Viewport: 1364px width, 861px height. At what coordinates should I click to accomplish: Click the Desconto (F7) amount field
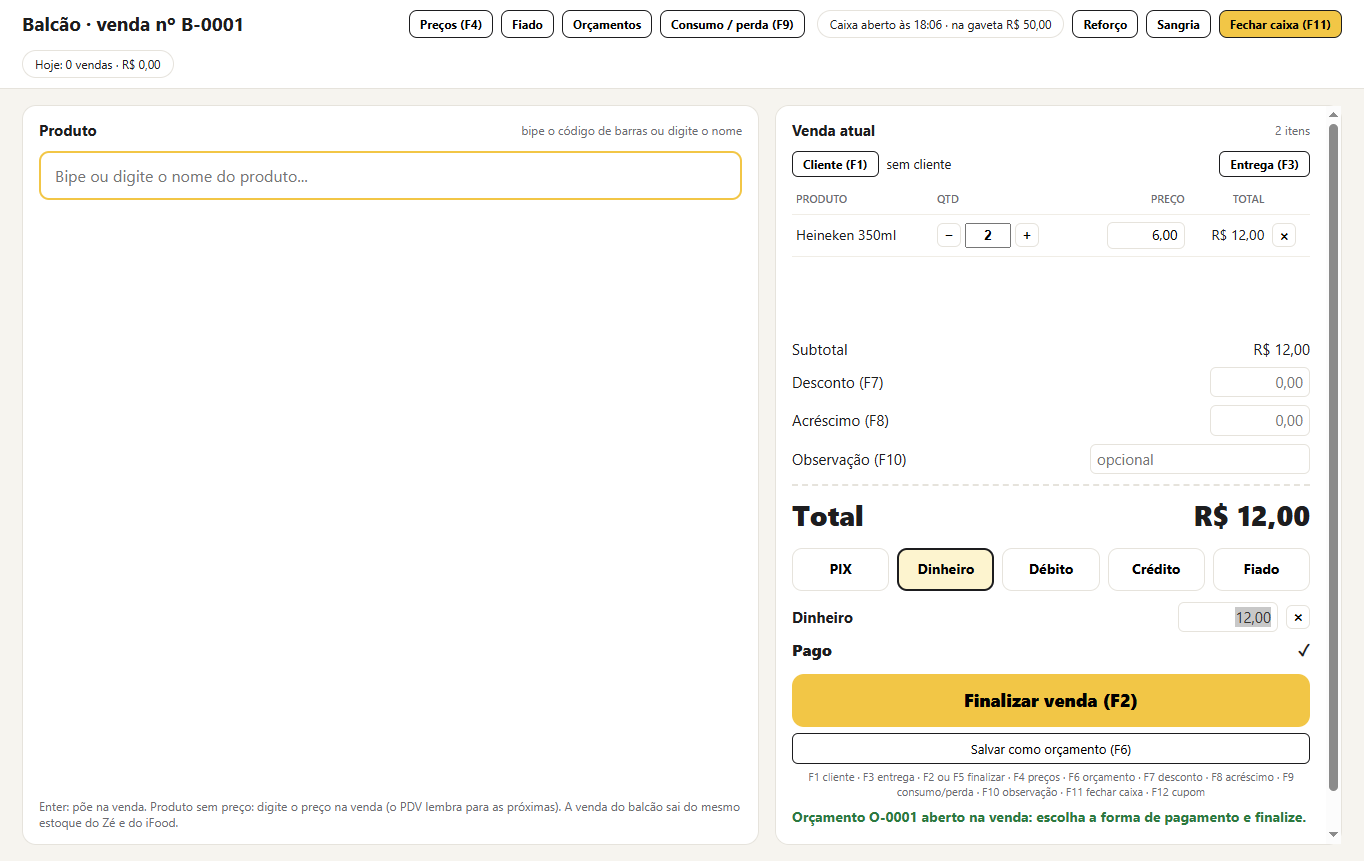pyautogui.click(x=1260, y=383)
